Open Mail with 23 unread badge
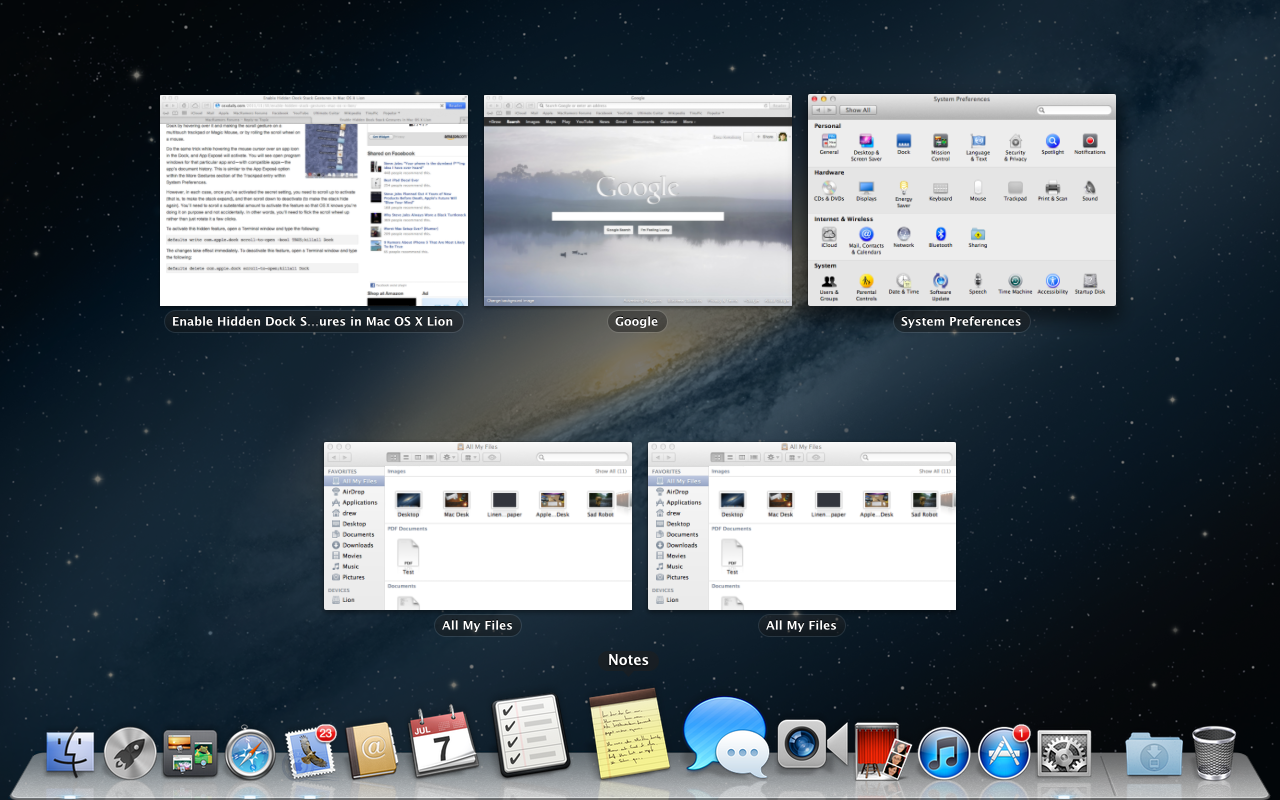 (310, 752)
